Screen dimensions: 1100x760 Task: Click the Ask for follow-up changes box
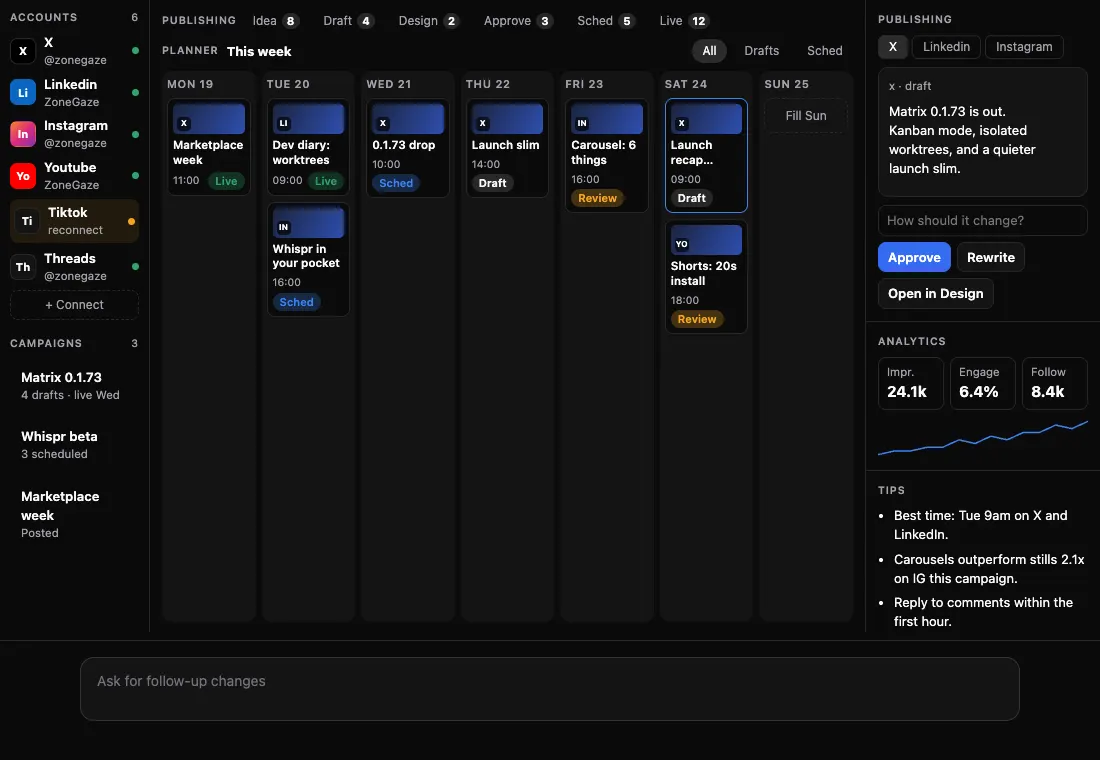click(549, 688)
